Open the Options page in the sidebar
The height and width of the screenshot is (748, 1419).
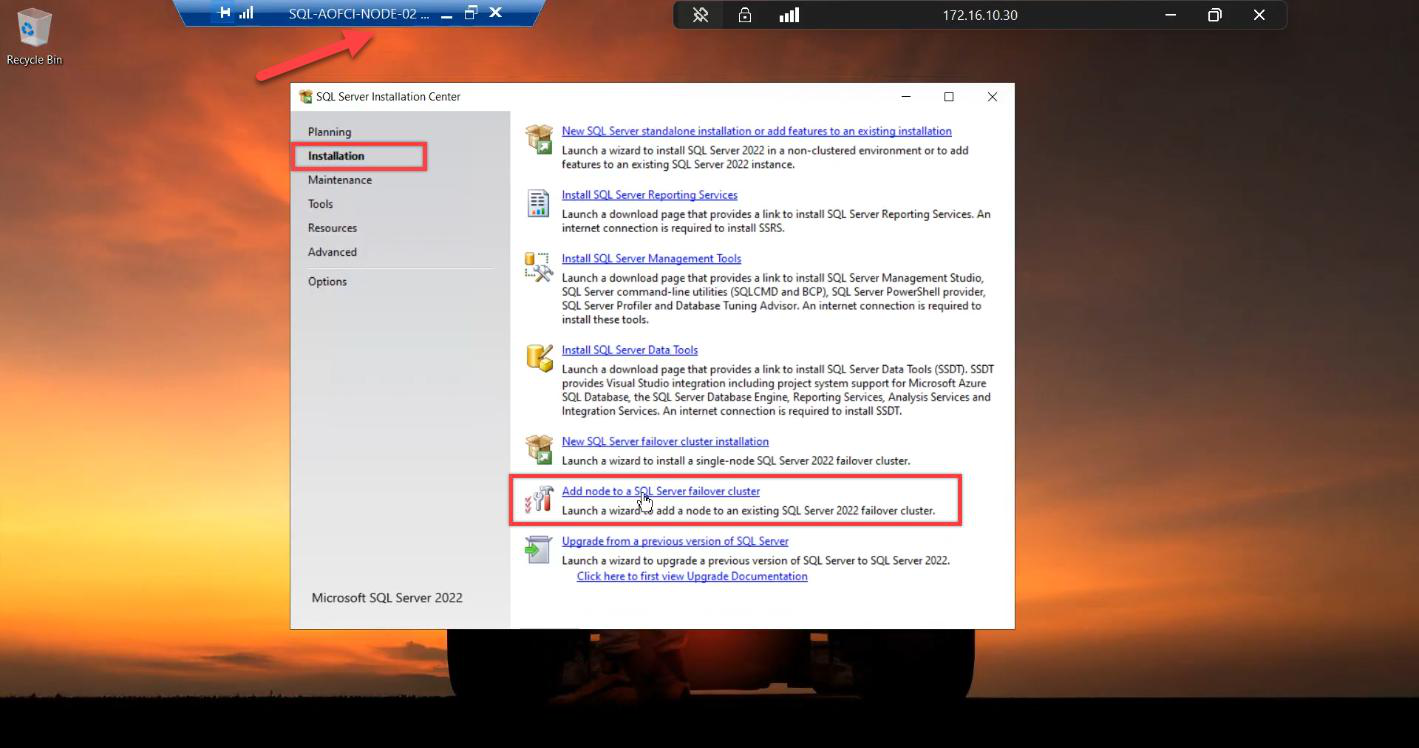point(327,282)
